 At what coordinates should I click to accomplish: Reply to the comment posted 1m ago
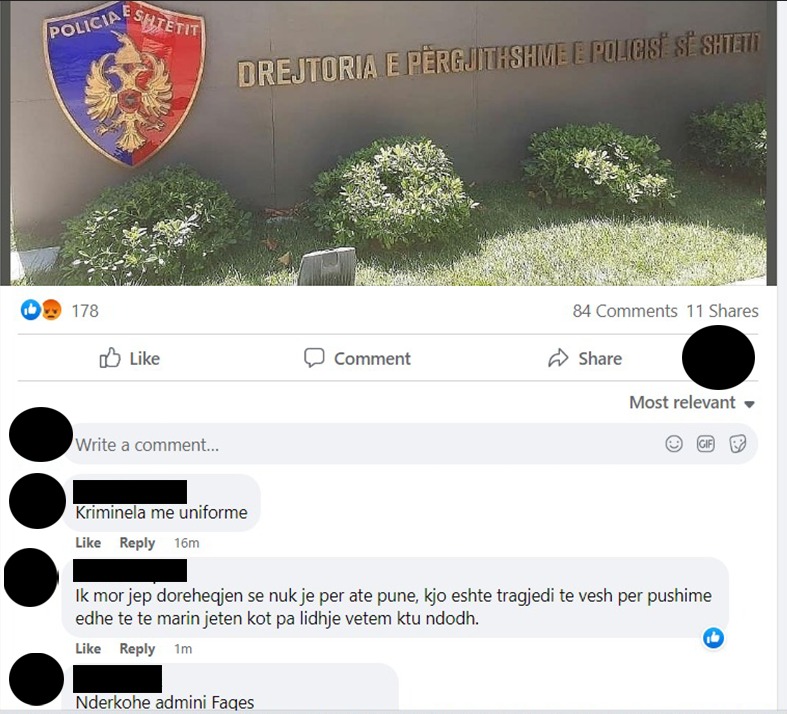[137, 649]
